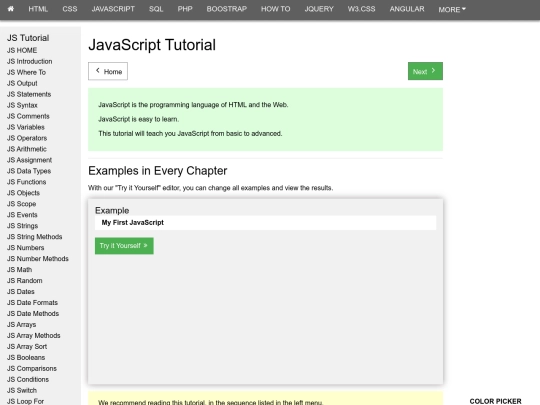540x405 pixels.
Task: Select JS Number Methods
Action: click(38, 259)
